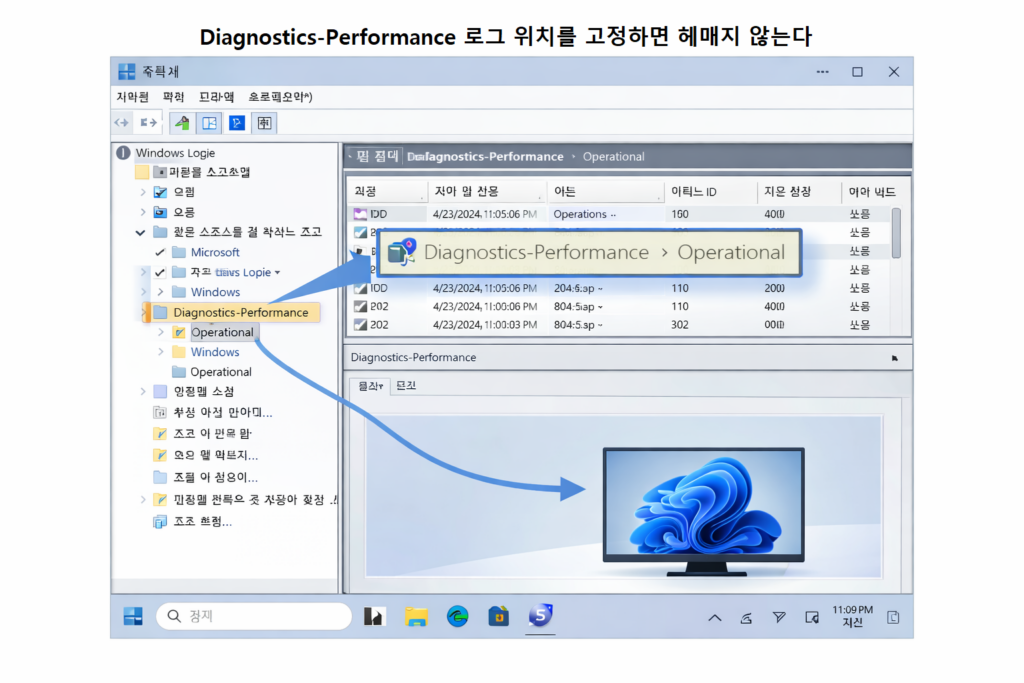Click the event list vertical scrollbar
The image size is (1024, 683).
point(896,232)
